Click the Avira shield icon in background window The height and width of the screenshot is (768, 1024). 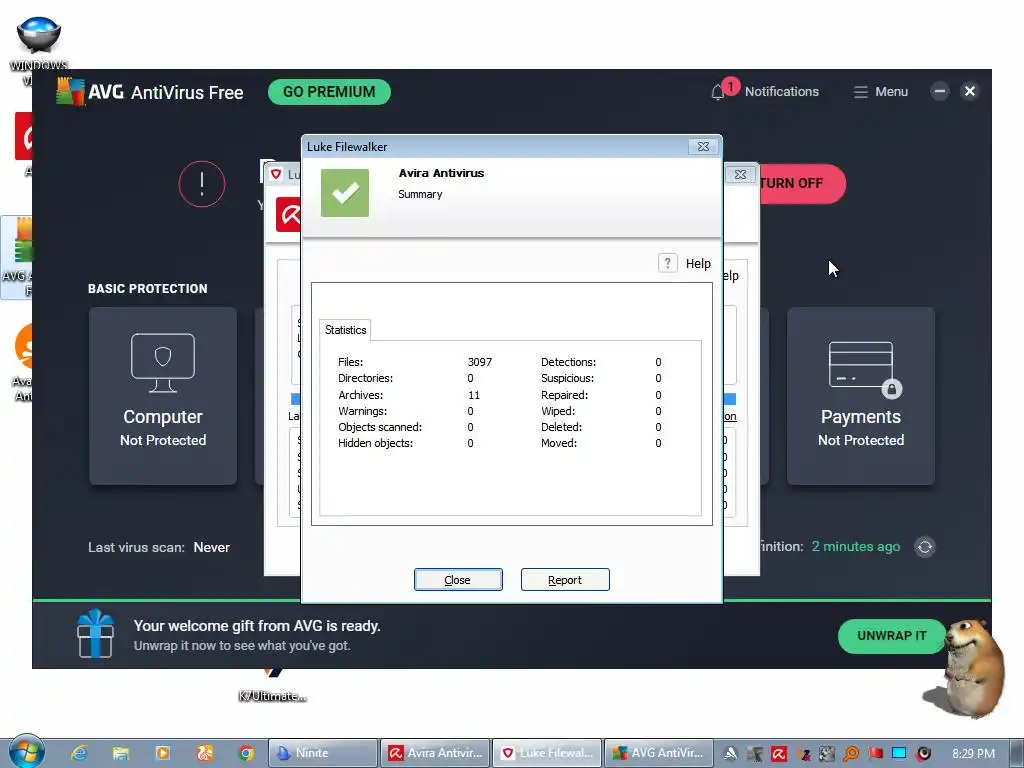tap(276, 174)
